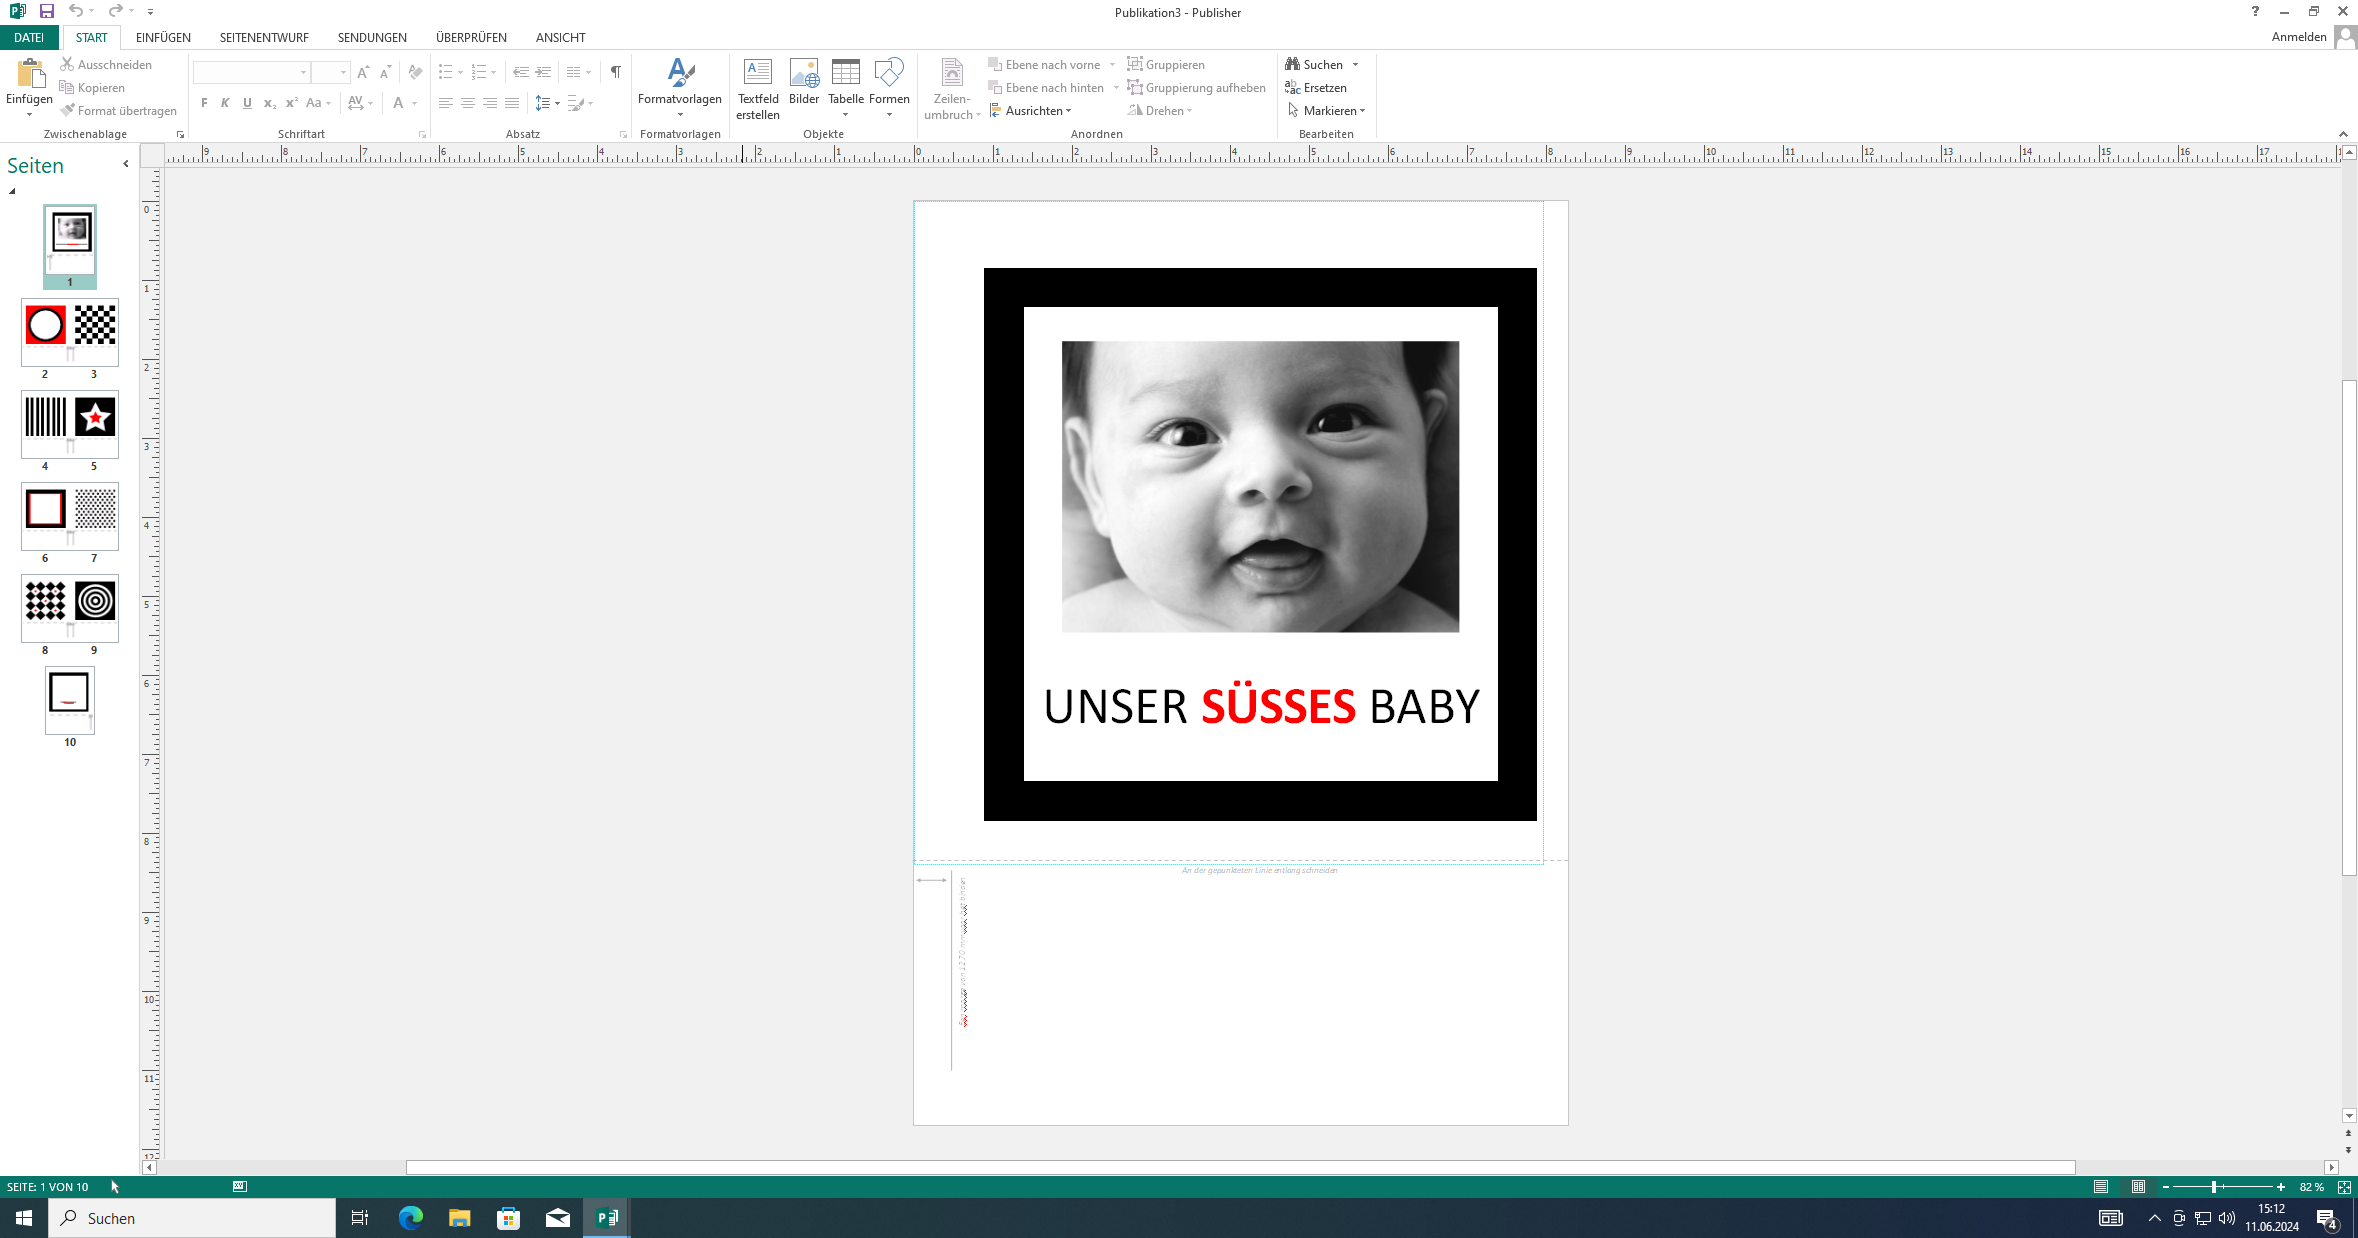Click the Formatvorlagen styles icon
The image size is (2358, 1238).
coord(680,73)
